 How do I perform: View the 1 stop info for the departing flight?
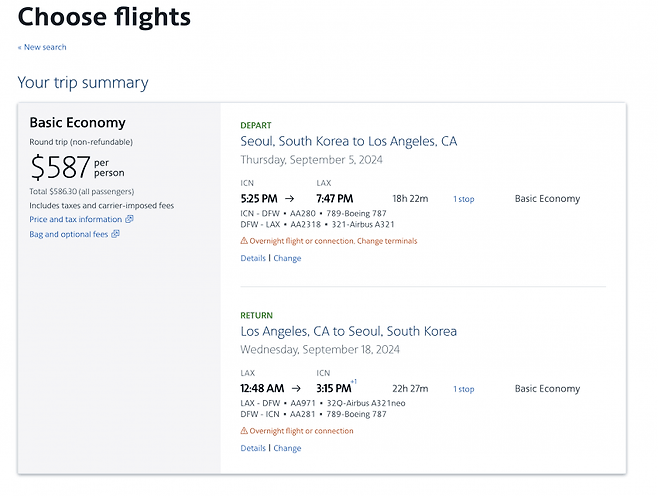coord(464,199)
